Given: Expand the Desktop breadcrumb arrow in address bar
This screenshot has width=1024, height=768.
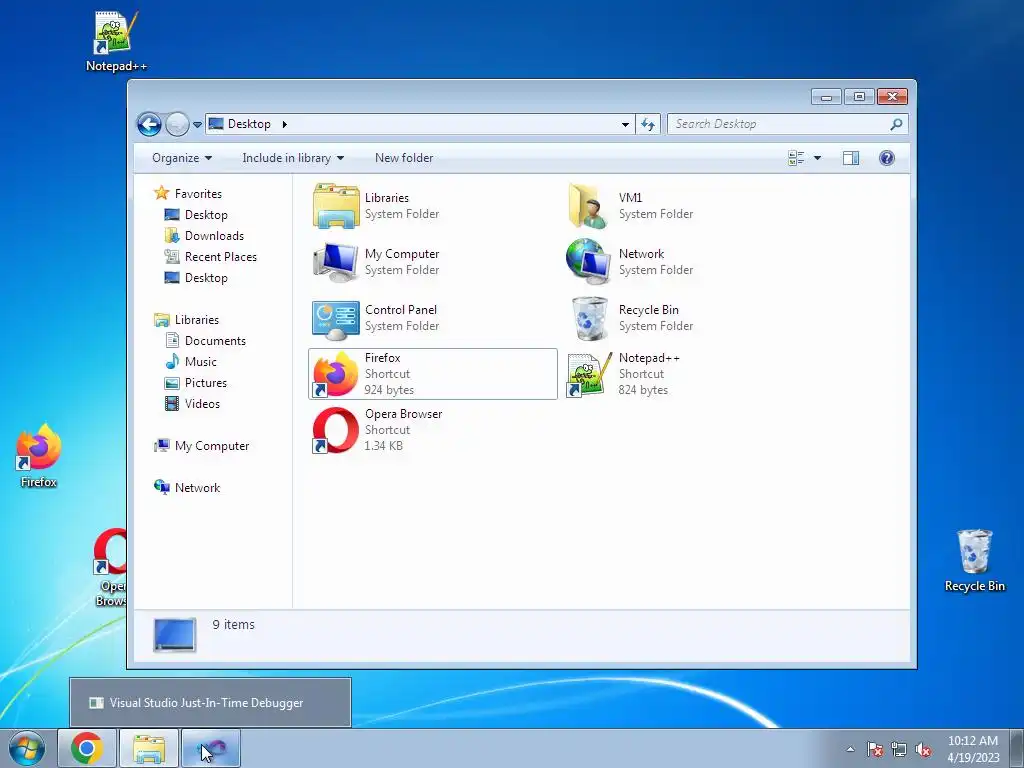Looking at the screenshot, I should (x=285, y=124).
